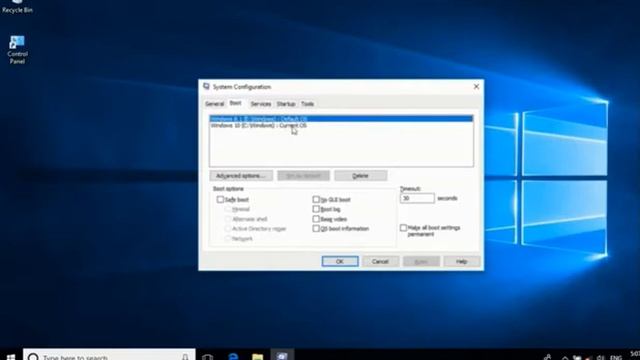Click the Timeout seconds input field
Image resolution: width=640 pixels, height=360 pixels.
[417, 198]
